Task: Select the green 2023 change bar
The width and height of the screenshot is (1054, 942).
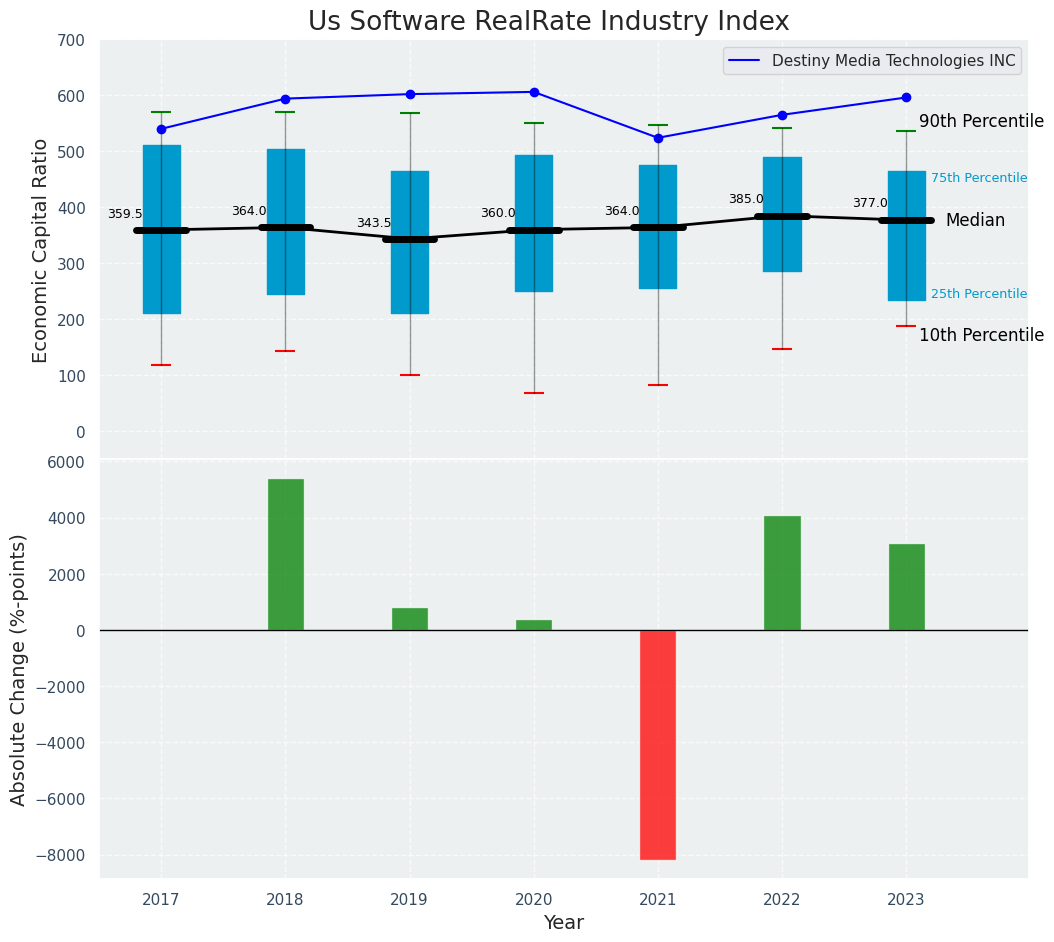Action: [906, 587]
